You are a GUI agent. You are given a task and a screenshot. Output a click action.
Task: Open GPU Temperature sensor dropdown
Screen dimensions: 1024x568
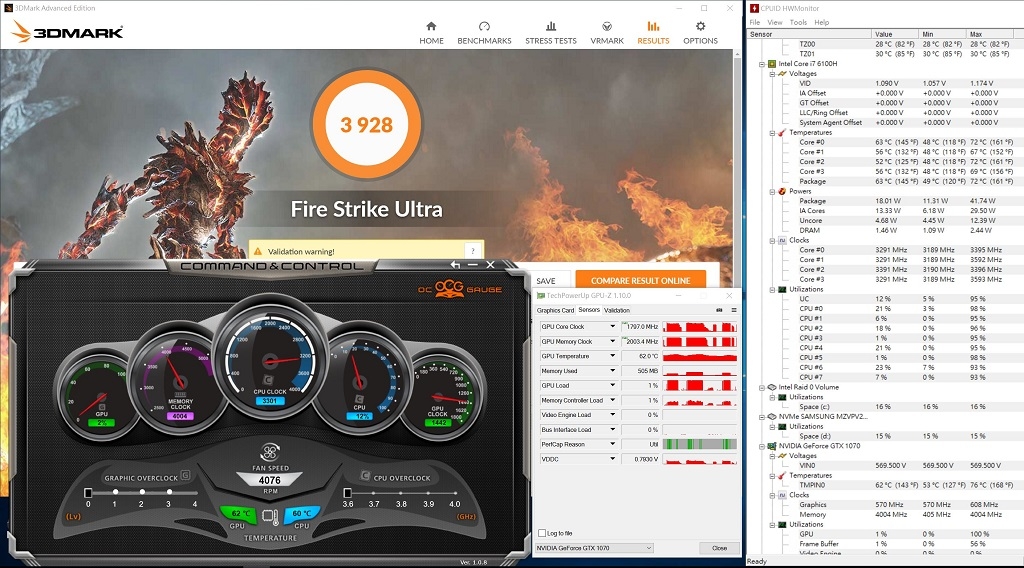(x=613, y=356)
